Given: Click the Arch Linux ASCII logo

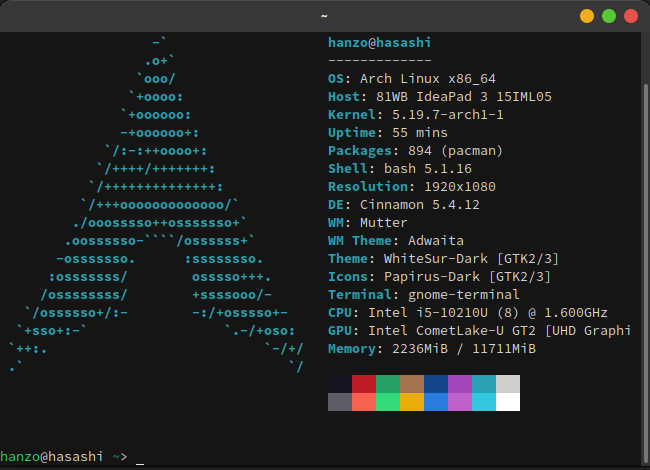Looking at the screenshot, I should (156, 204).
